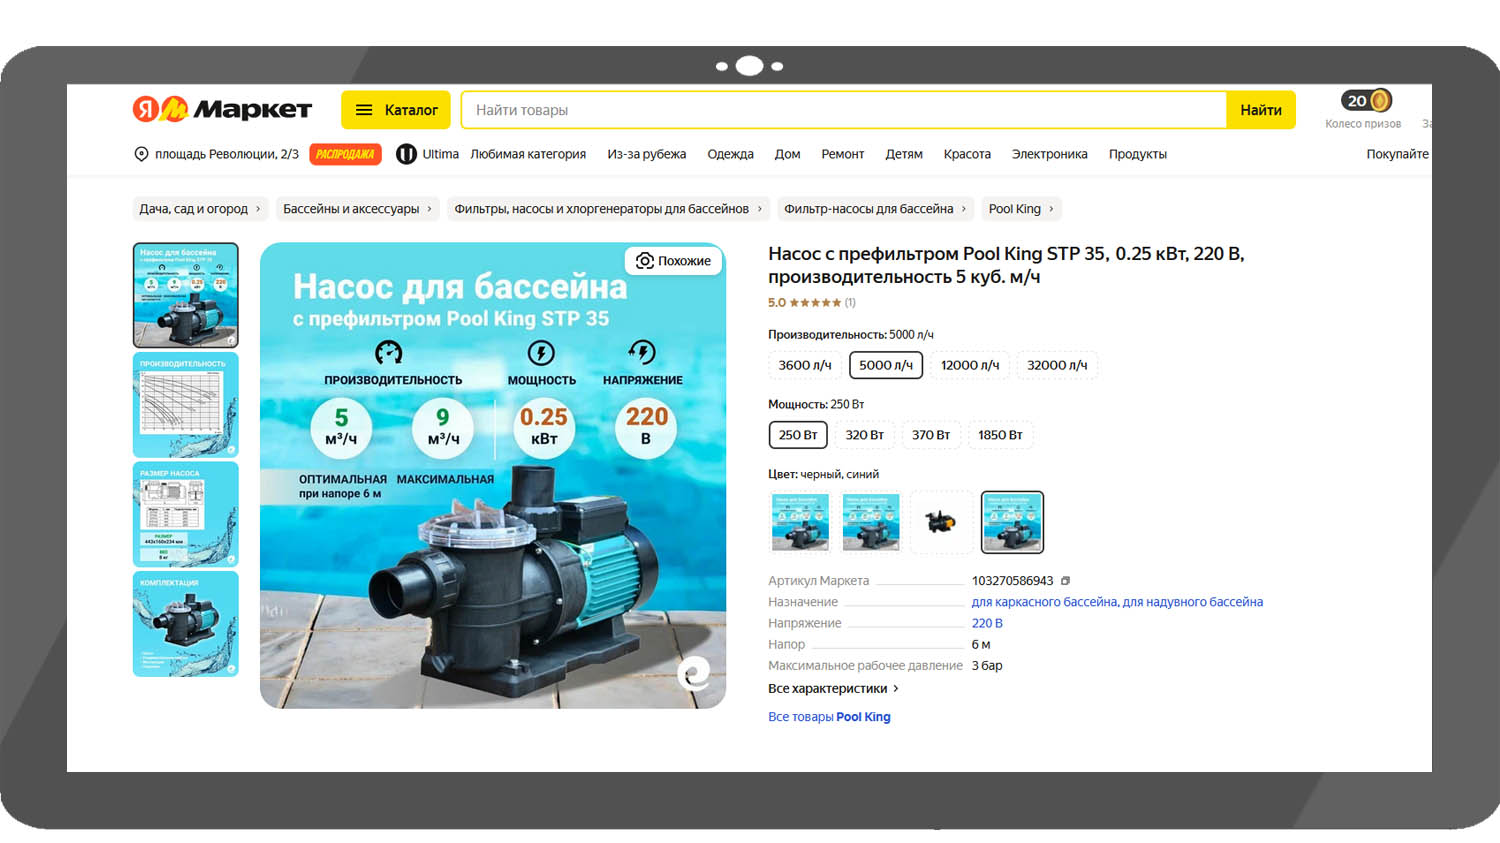Image resolution: width=1500 pixels, height=843 pixels.
Task: Select the outlined fourth color swatch
Action: tap(1012, 522)
